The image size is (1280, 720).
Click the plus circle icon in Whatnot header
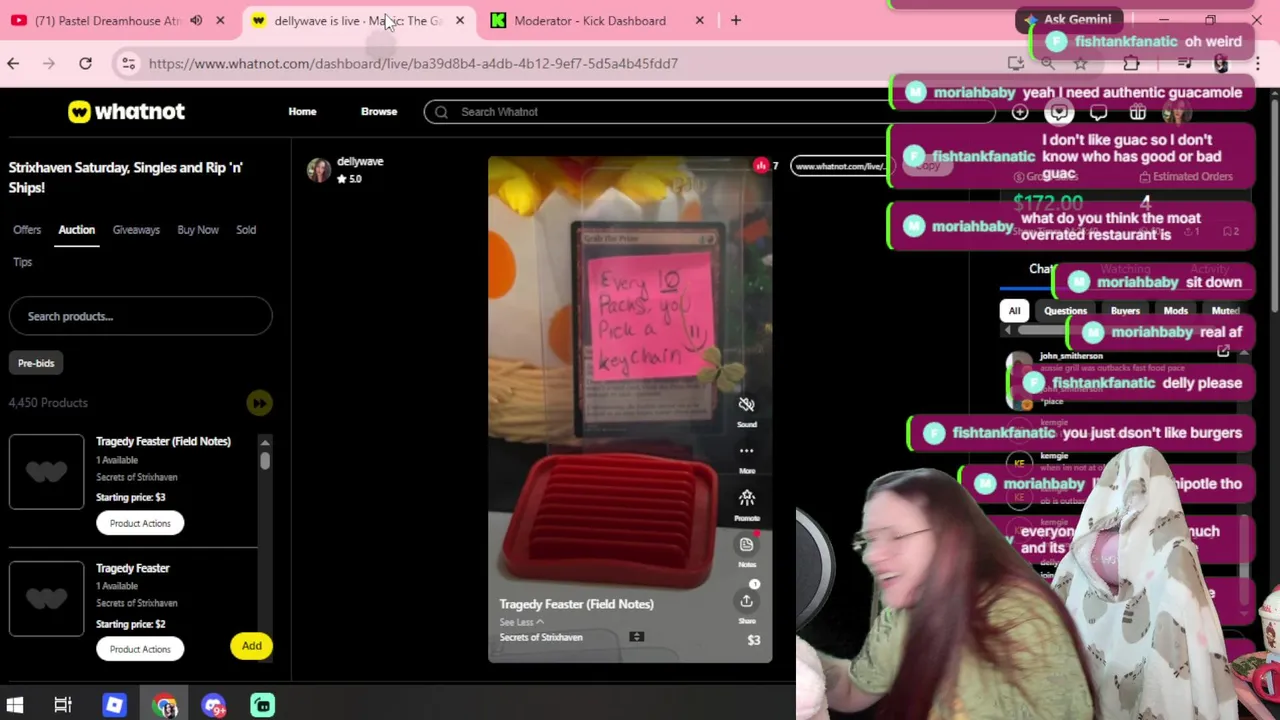click(x=1020, y=113)
